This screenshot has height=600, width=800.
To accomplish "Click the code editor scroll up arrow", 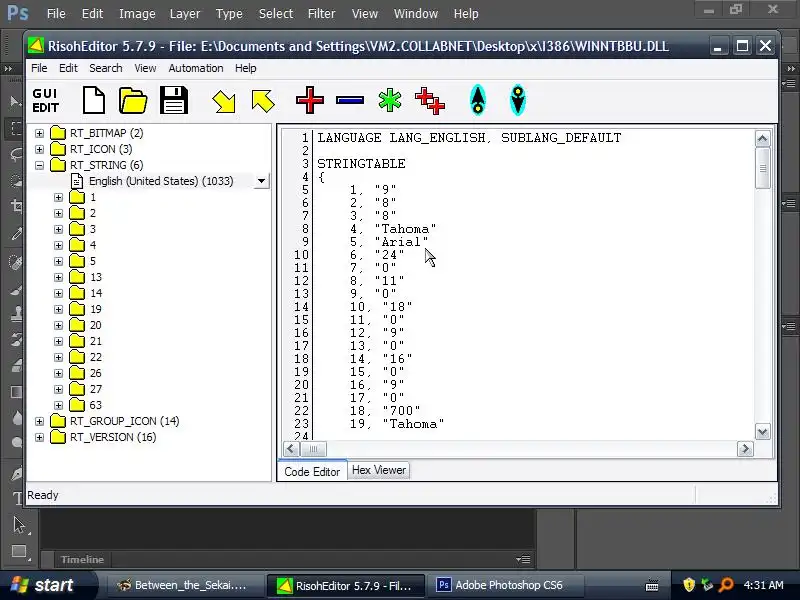I will tap(762, 138).
